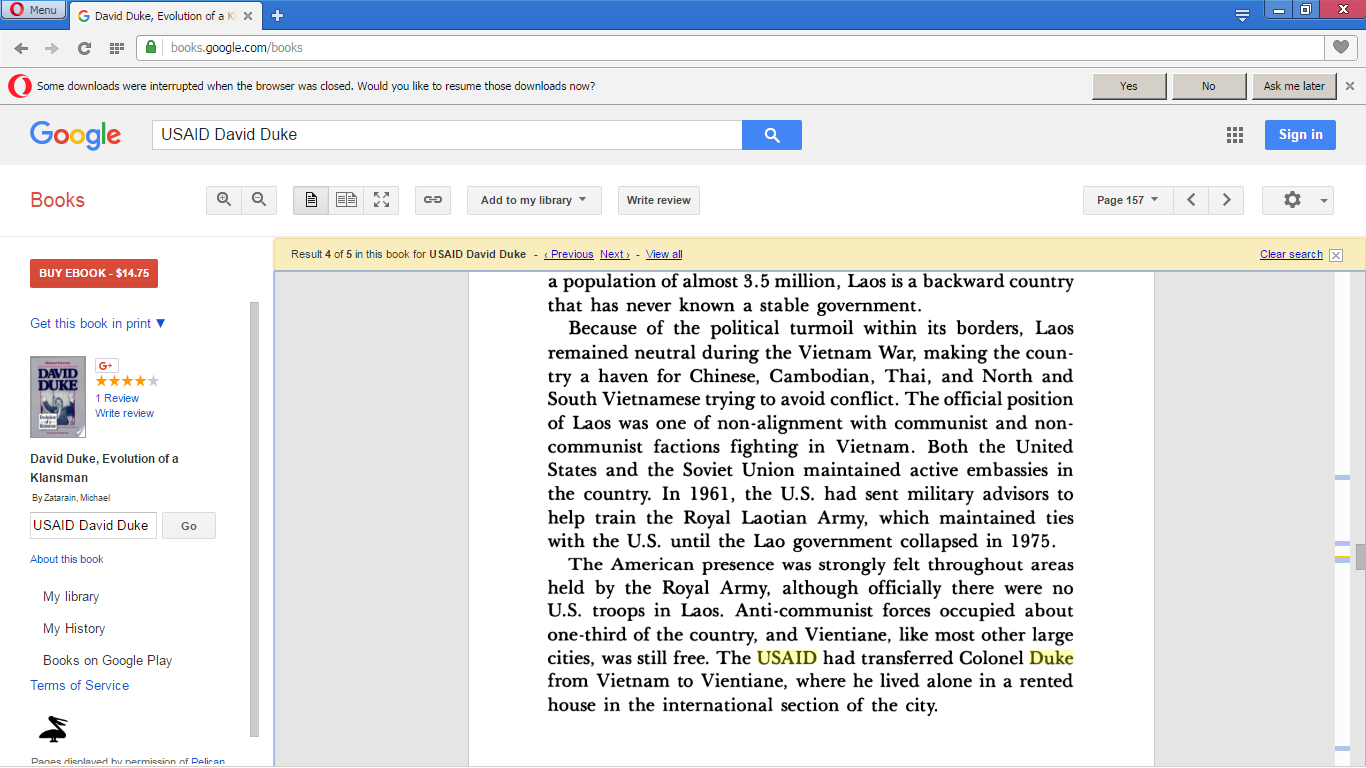
Task: Click the star rating
Action: pos(127,381)
